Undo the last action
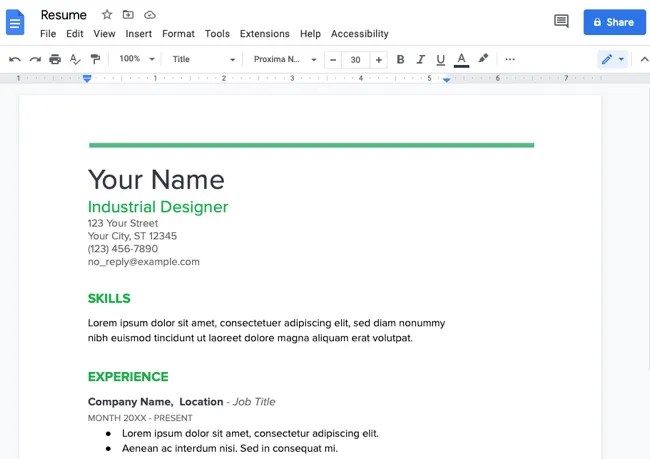Viewport: 650px width, 459px height. point(15,59)
